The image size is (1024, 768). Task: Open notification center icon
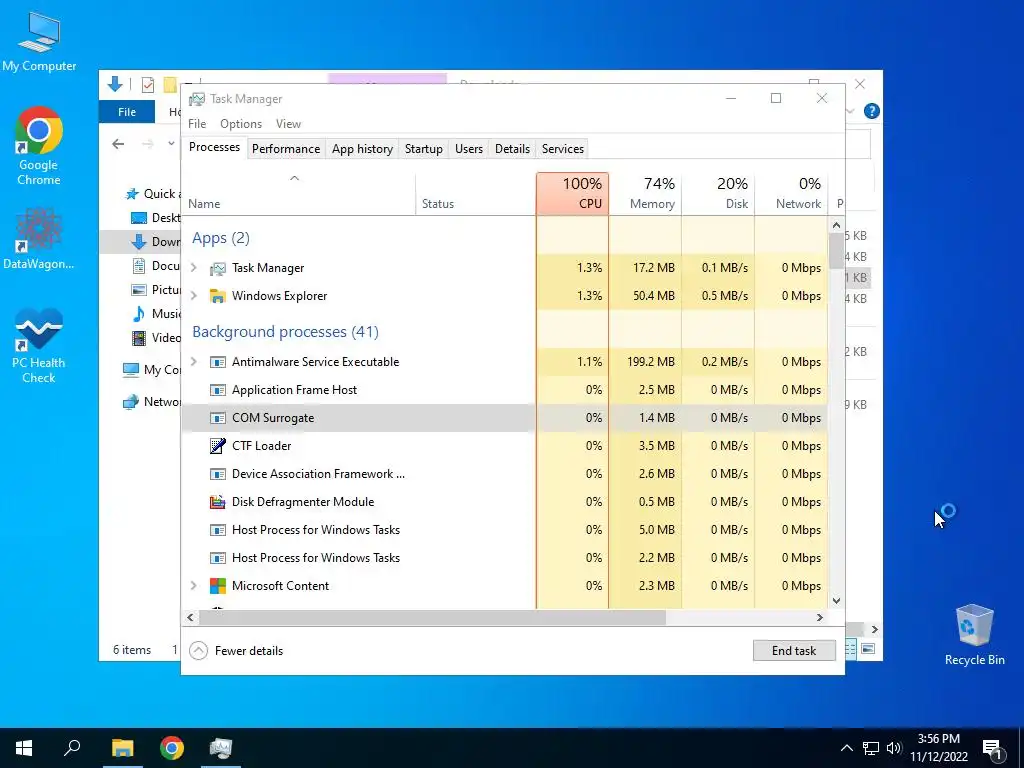tap(993, 748)
